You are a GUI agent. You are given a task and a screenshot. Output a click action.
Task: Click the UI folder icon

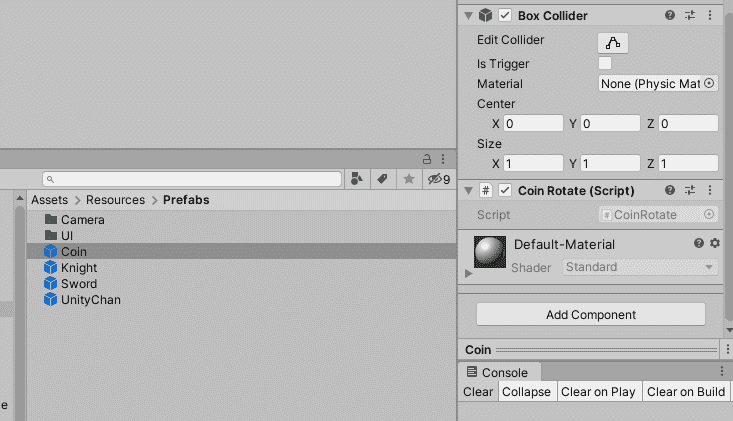coord(51,235)
